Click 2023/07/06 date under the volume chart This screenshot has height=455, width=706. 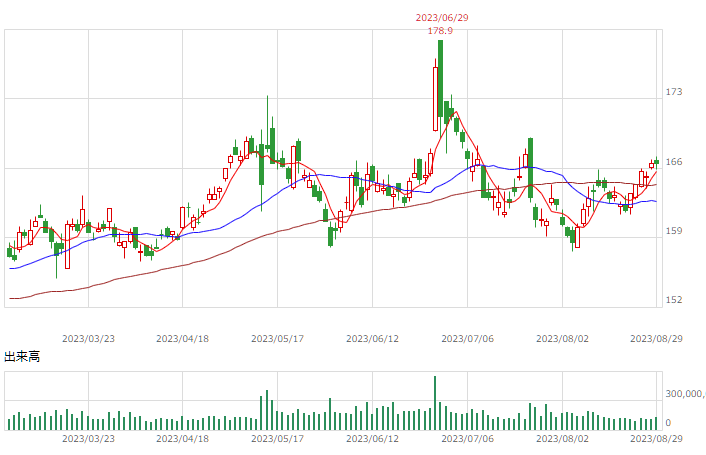(467, 438)
